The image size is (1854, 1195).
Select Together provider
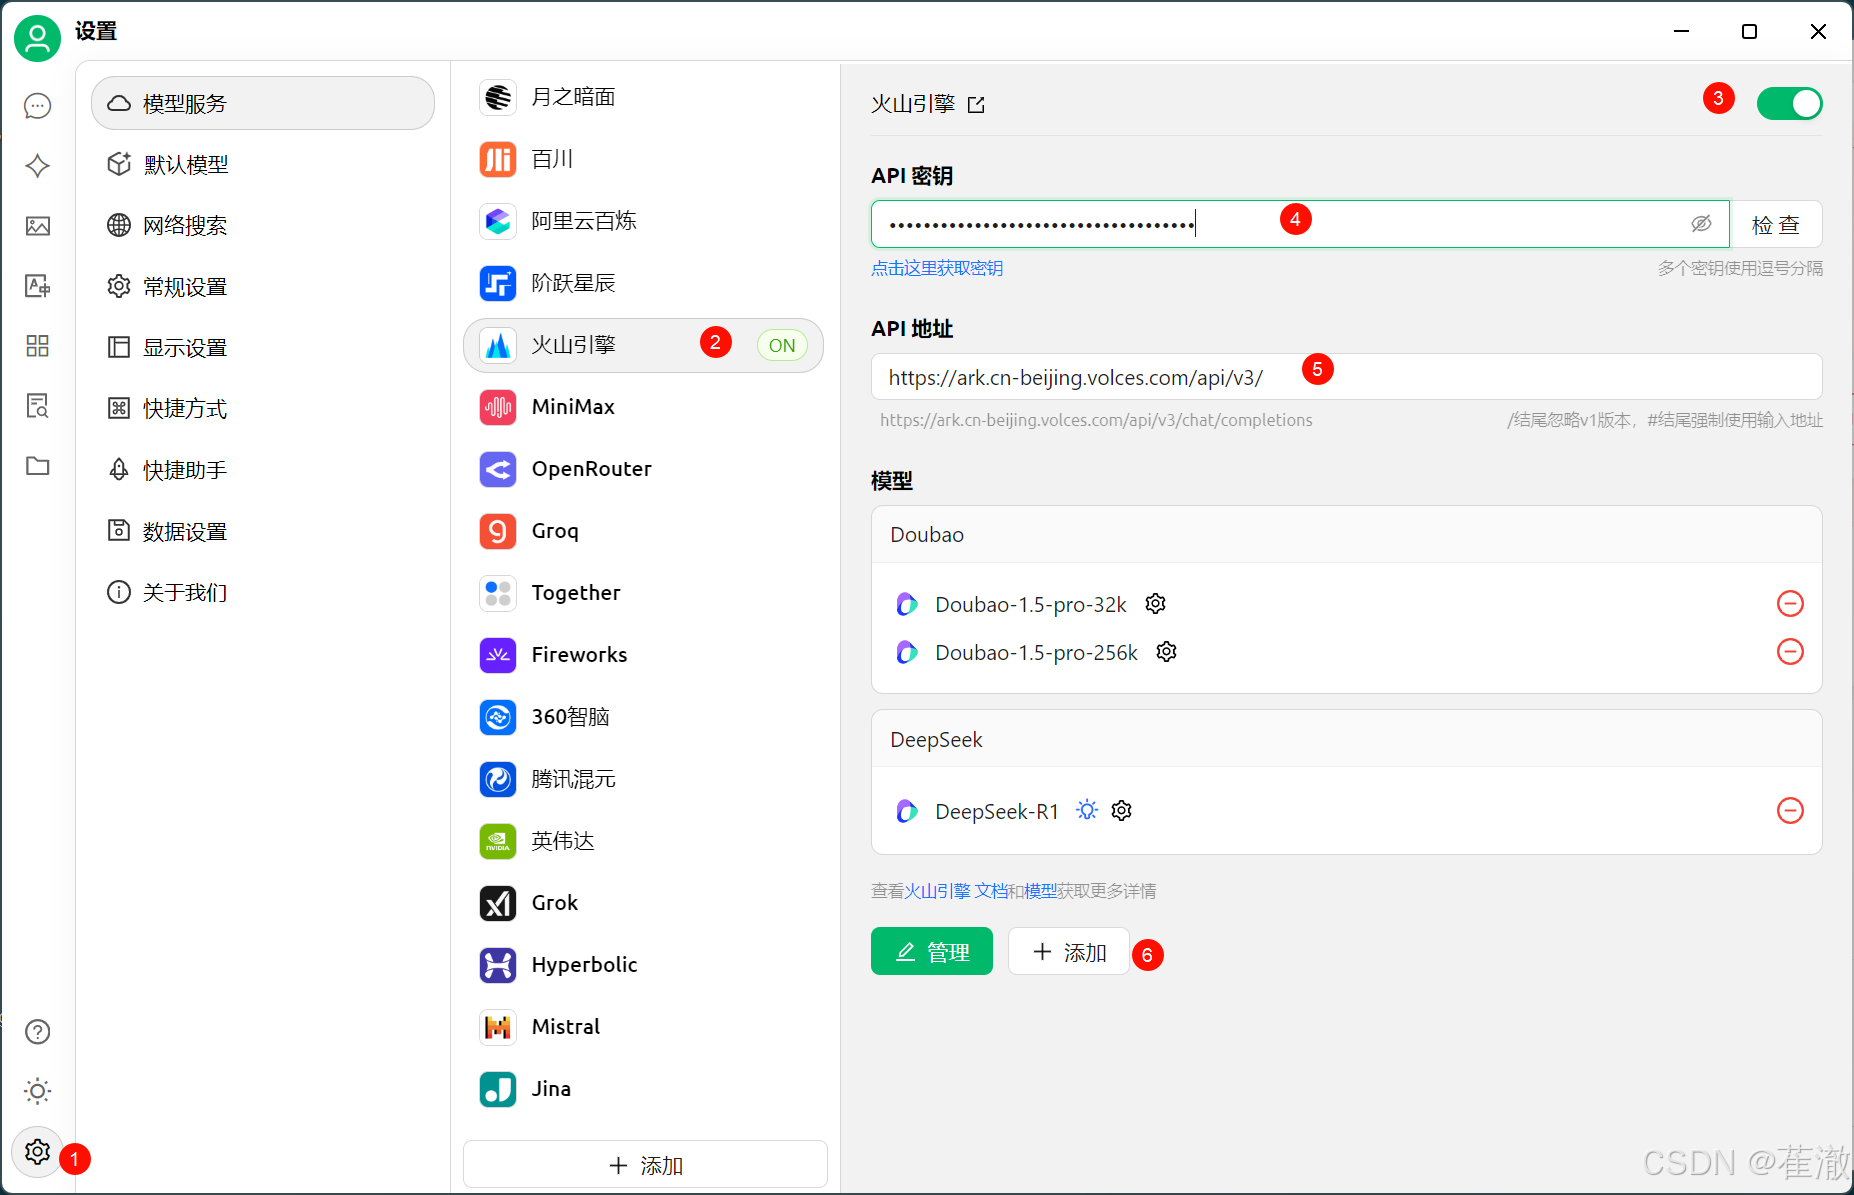point(644,593)
